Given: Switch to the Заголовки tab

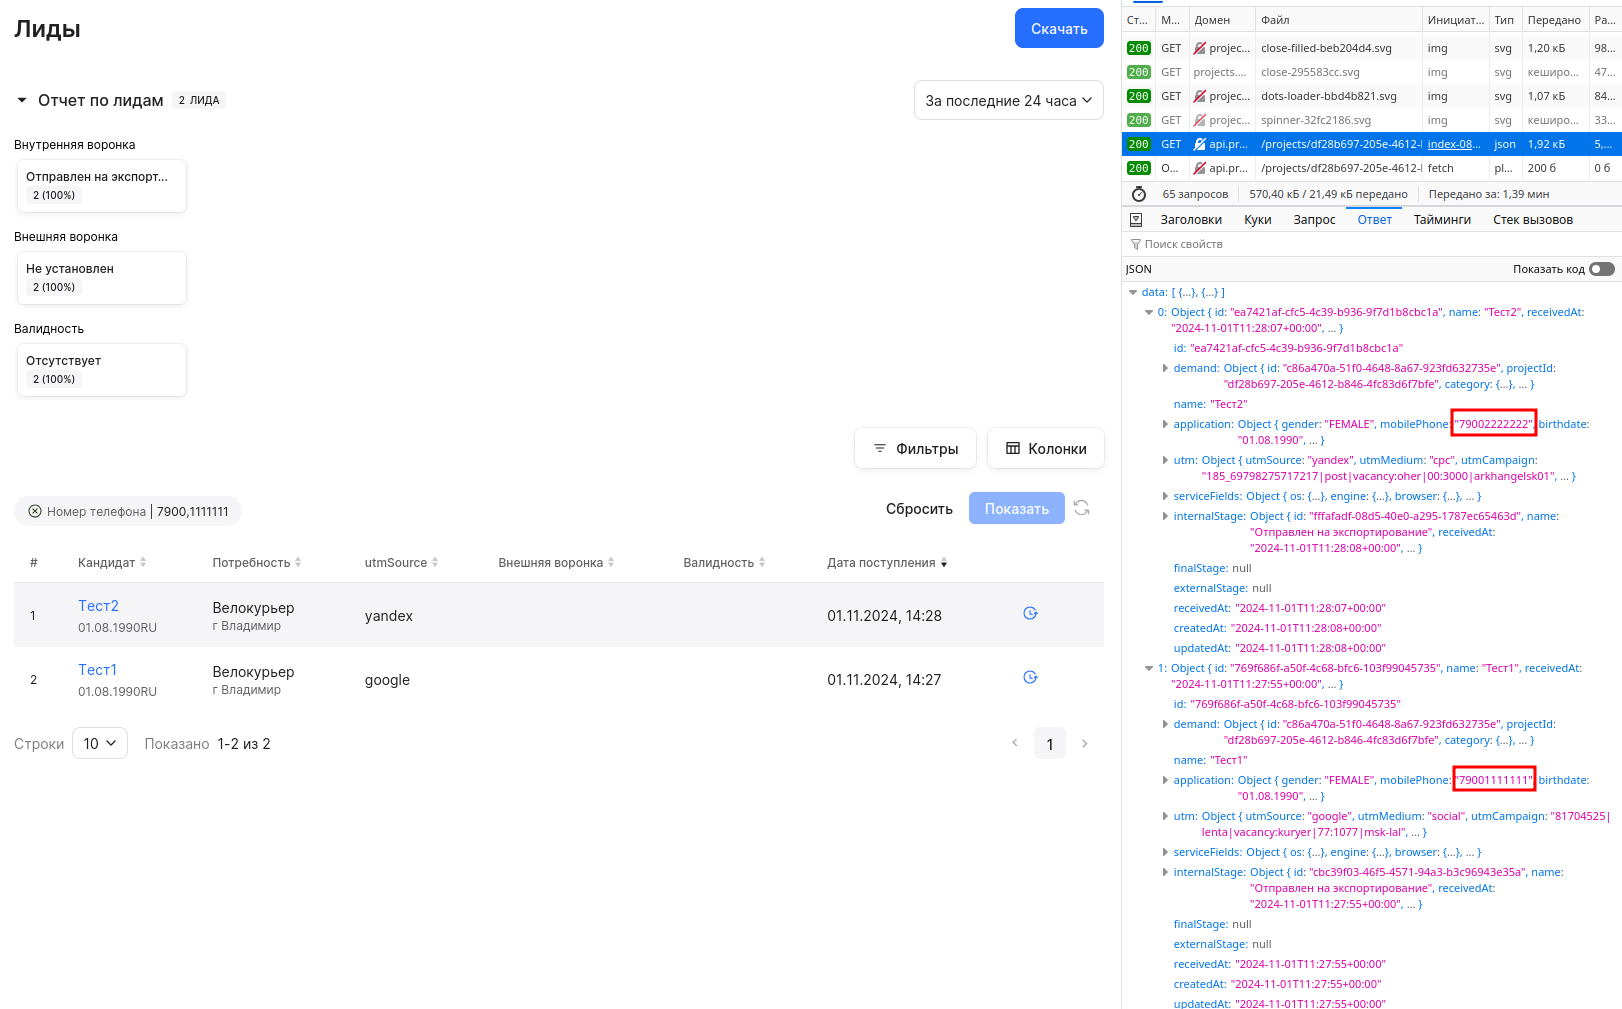Looking at the screenshot, I should (1190, 220).
